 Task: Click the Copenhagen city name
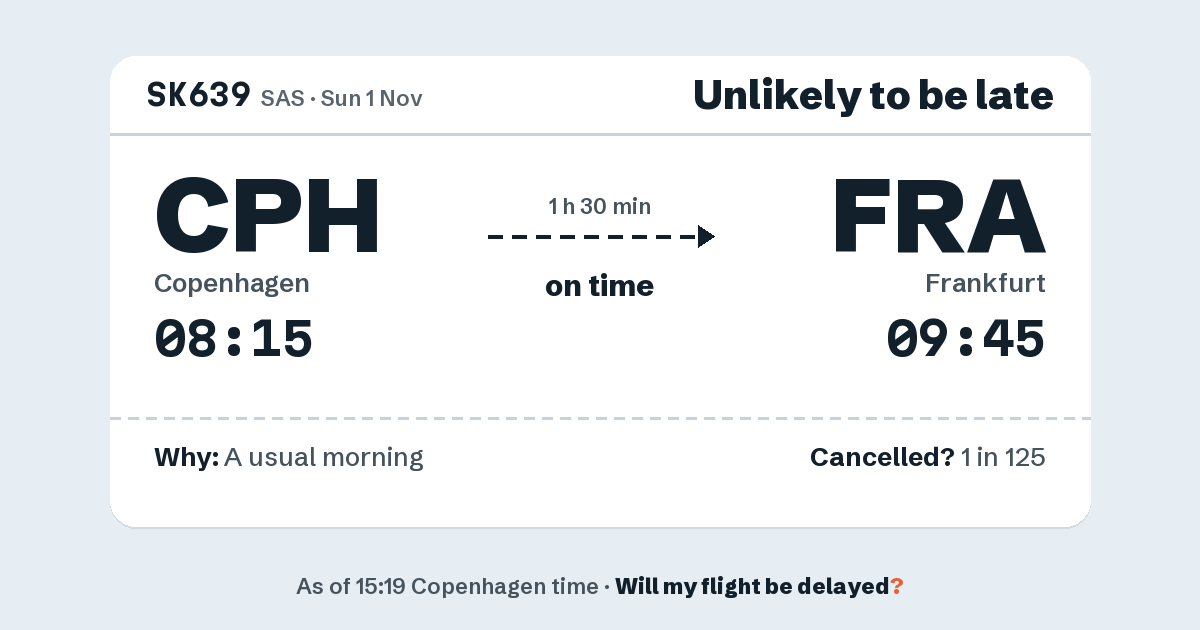tap(232, 284)
